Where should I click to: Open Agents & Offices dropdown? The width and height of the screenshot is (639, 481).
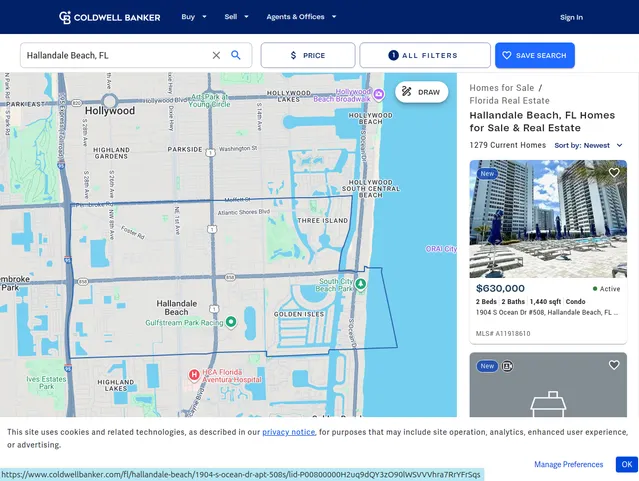point(301,17)
